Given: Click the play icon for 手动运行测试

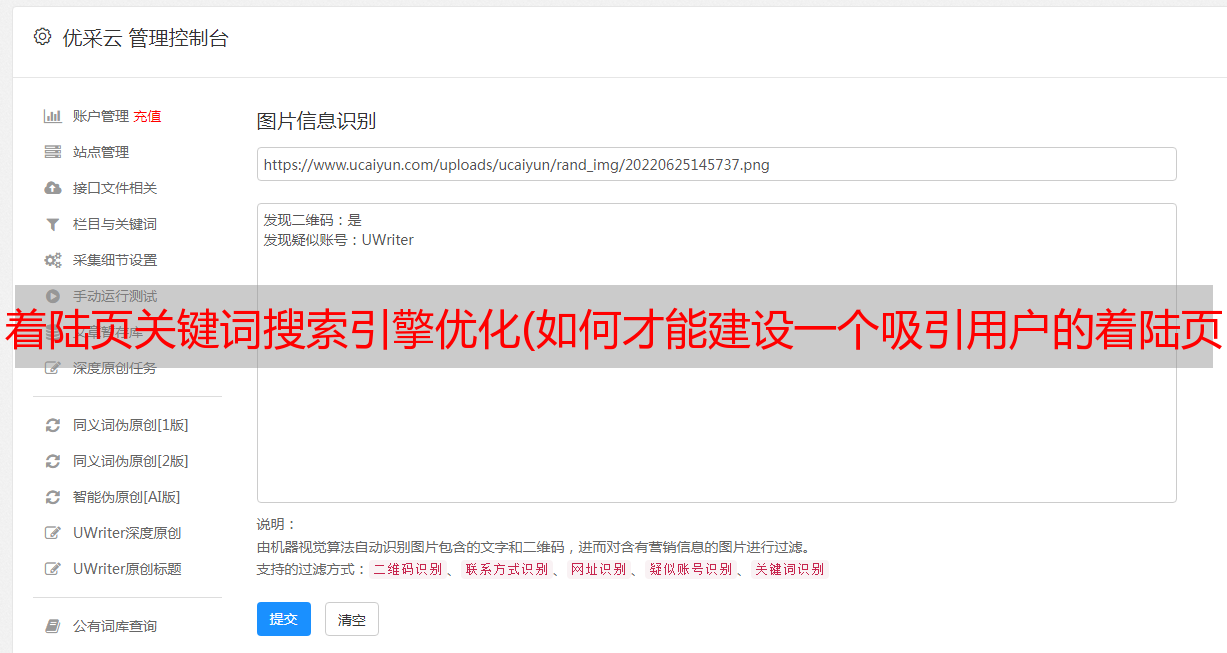Looking at the screenshot, I should pyautogui.click(x=53, y=296).
